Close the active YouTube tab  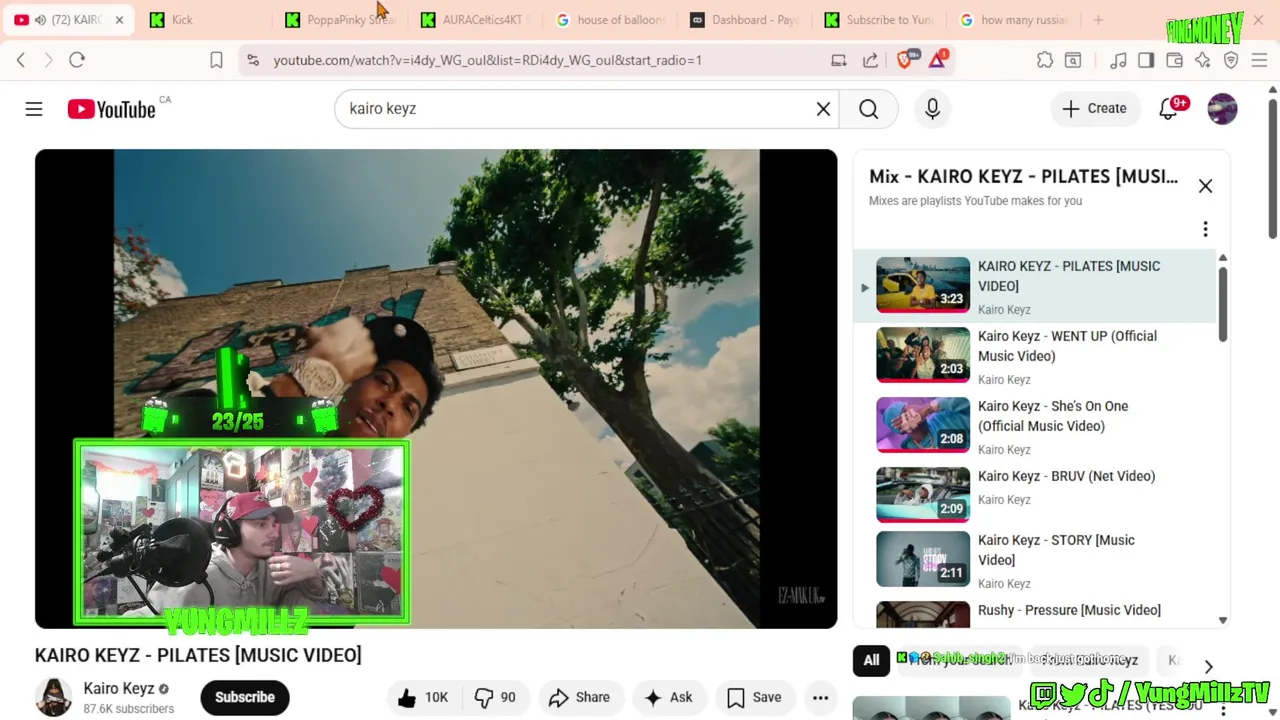coord(119,20)
